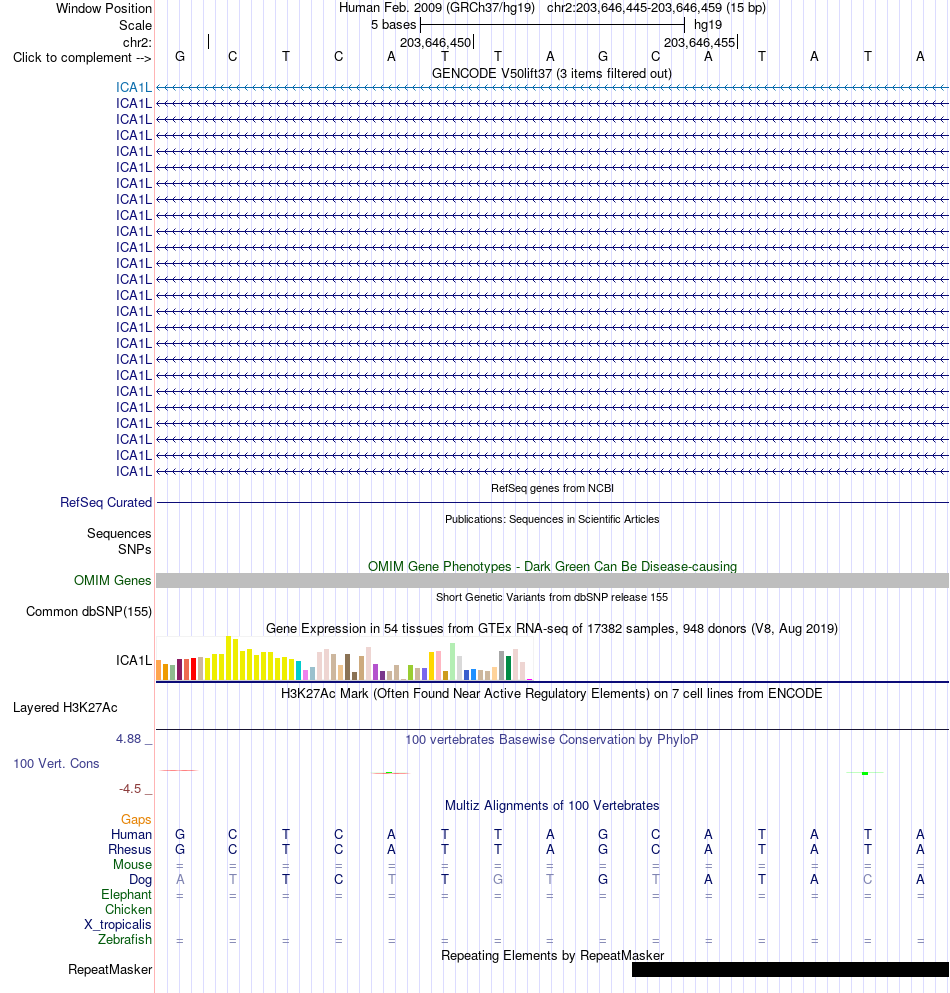Screen dimensions: 950x993
Task: Click the gray OMIM Genes item bar
Action: click(552, 580)
